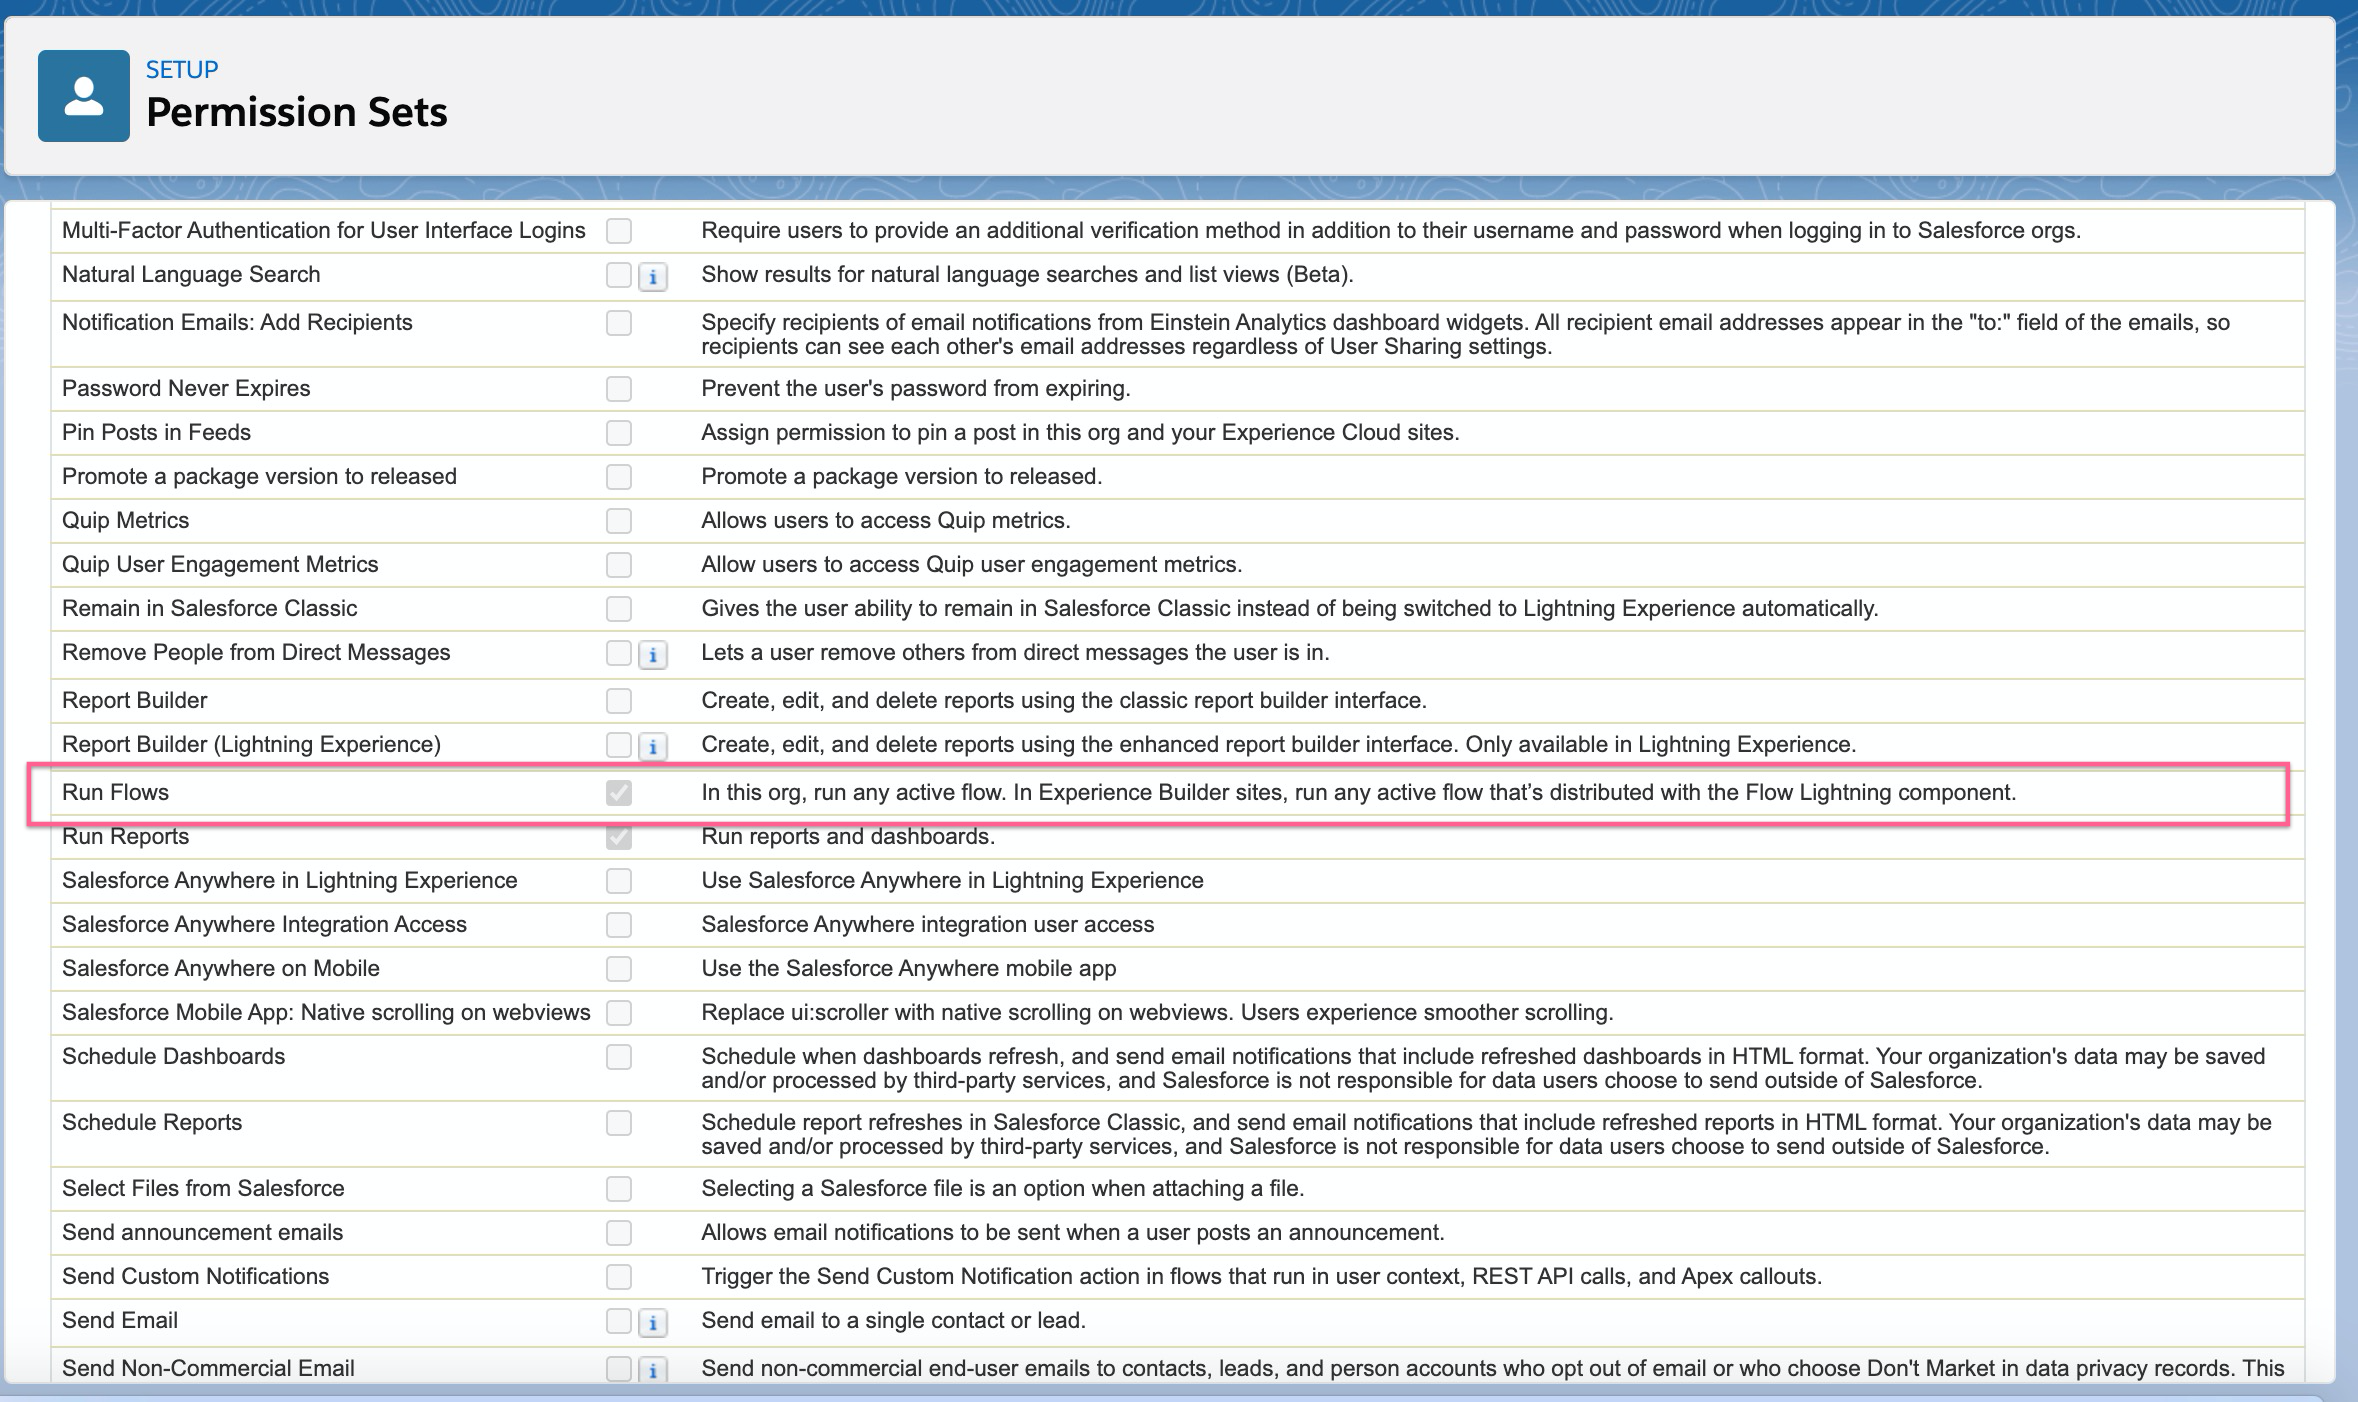Screen dimensions: 2358x1402
Task: Check Select Files from Salesforce box
Action: tap(619, 1189)
